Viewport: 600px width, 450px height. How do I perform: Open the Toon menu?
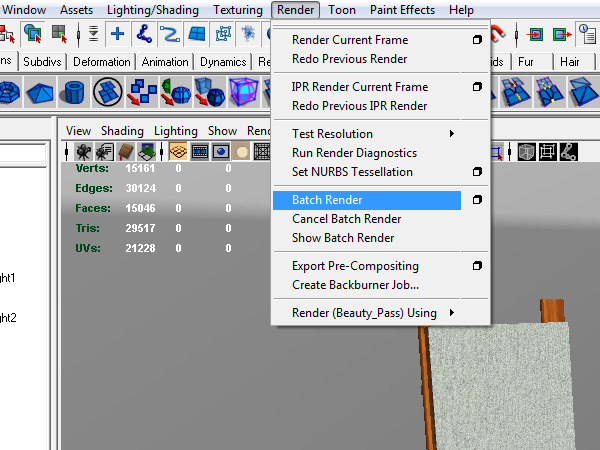coord(342,10)
